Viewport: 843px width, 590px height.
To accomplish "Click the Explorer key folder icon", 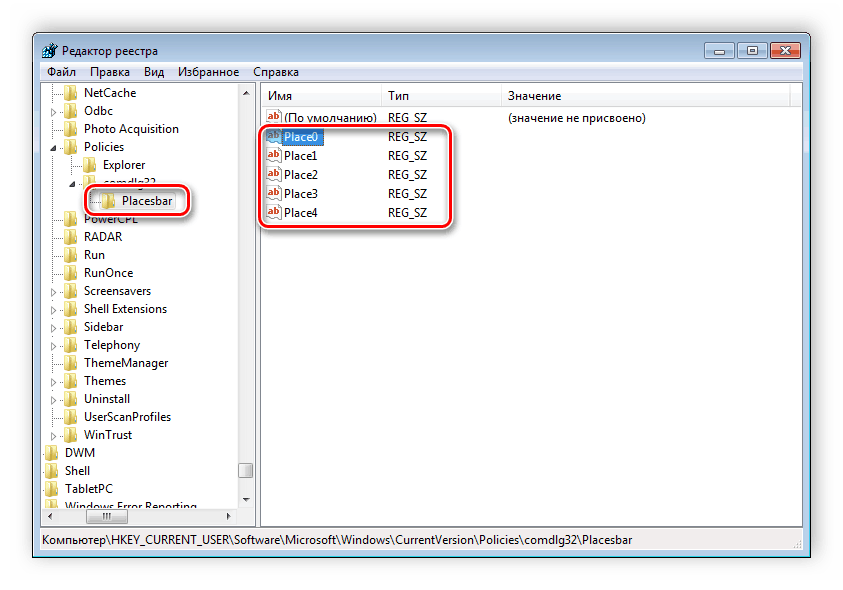I will click(90, 165).
